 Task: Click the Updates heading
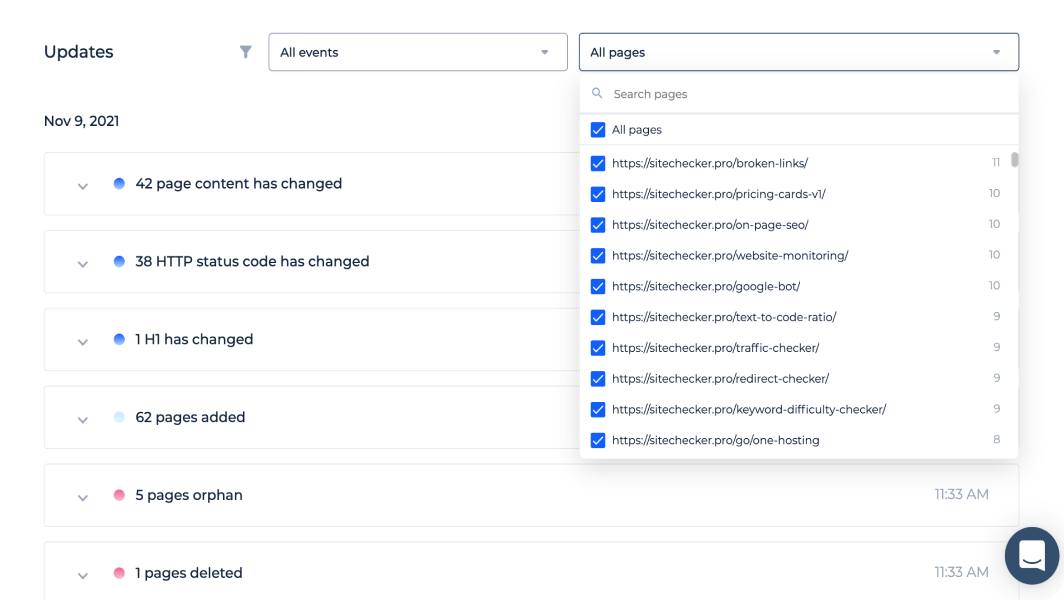pyautogui.click(x=79, y=52)
